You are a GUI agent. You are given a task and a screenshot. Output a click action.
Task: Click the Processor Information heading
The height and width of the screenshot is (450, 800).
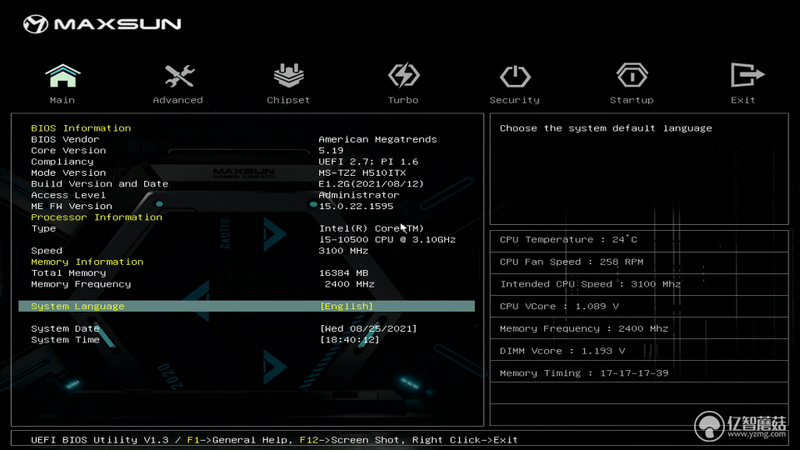[96, 217]
